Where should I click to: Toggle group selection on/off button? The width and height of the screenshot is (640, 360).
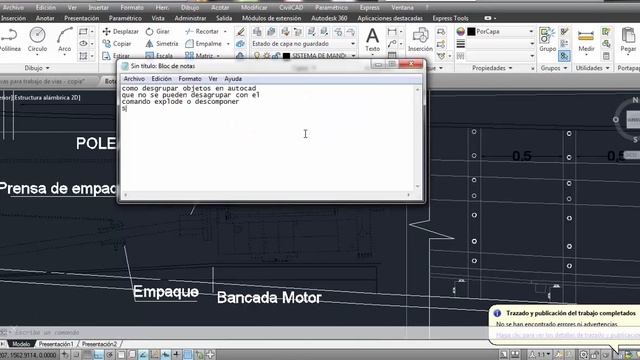(x=564, y=56)
